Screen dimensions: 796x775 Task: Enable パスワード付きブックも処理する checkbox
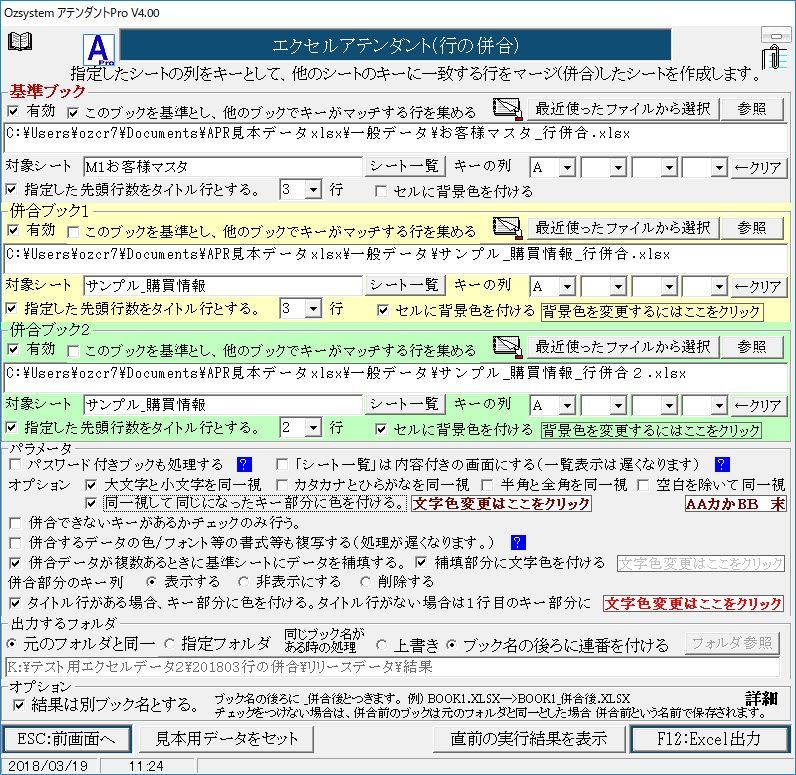point(15,464)
